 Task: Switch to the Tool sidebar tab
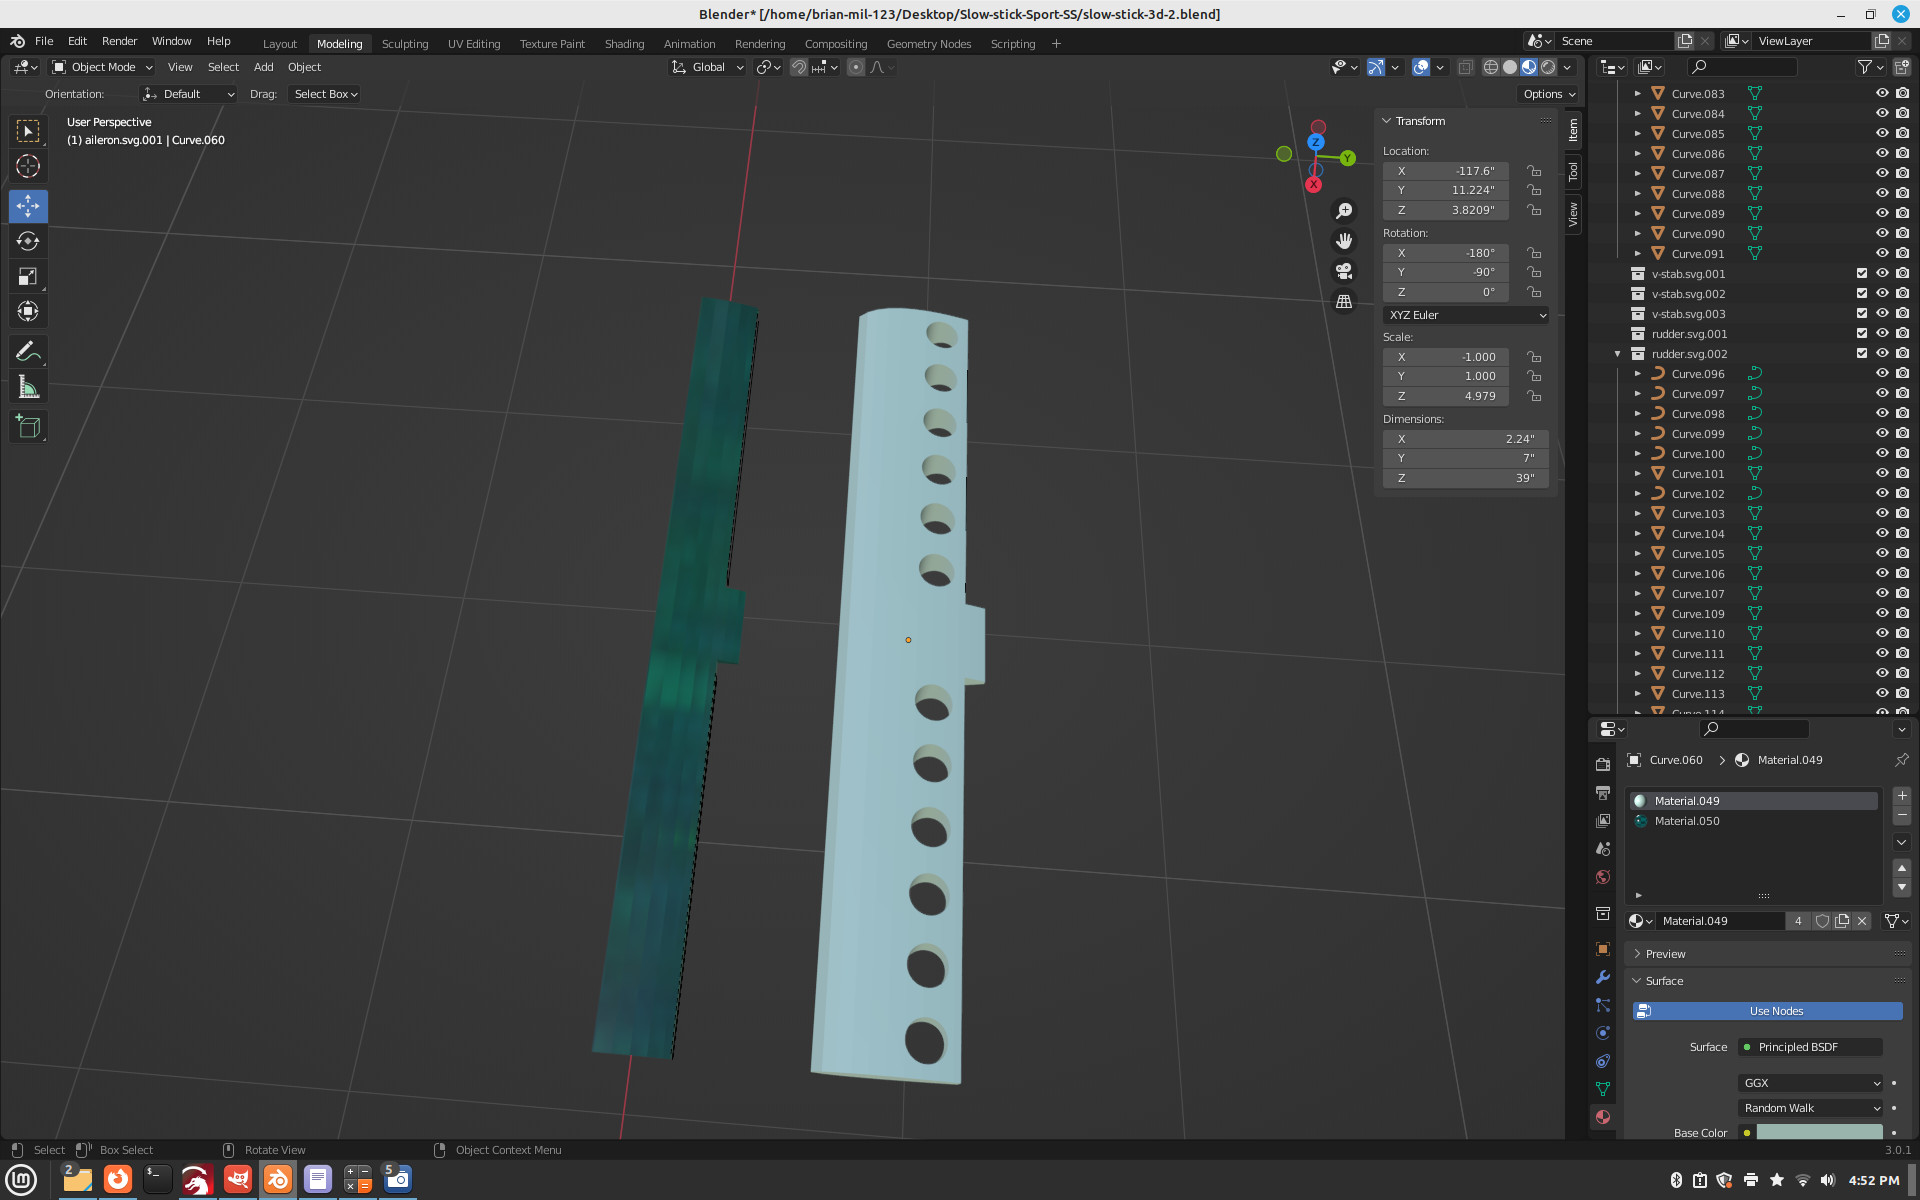point(1574,172)
